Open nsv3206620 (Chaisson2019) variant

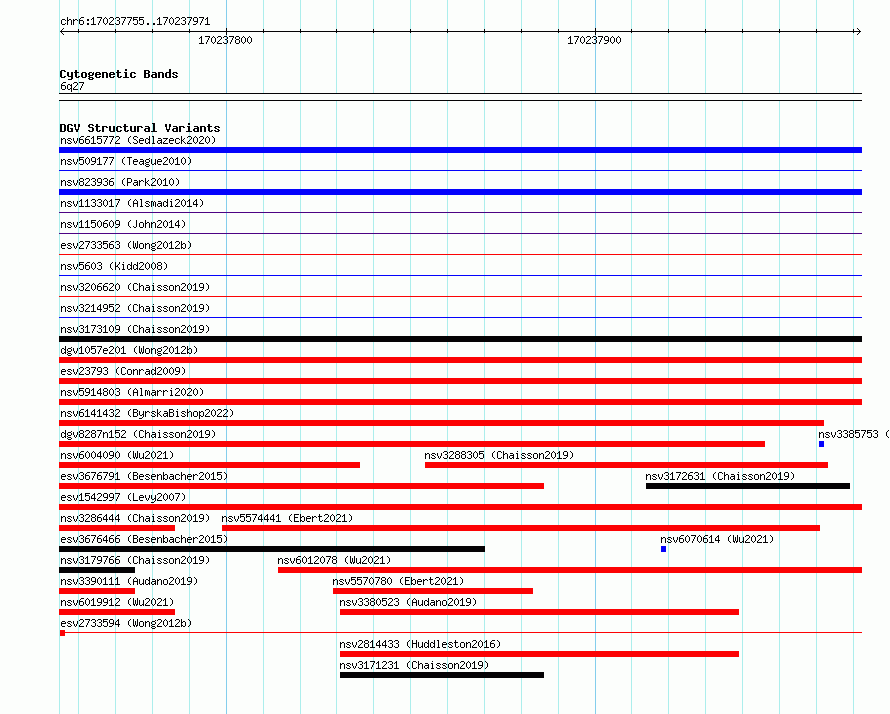pyautogui.click(x=135, y=287)
